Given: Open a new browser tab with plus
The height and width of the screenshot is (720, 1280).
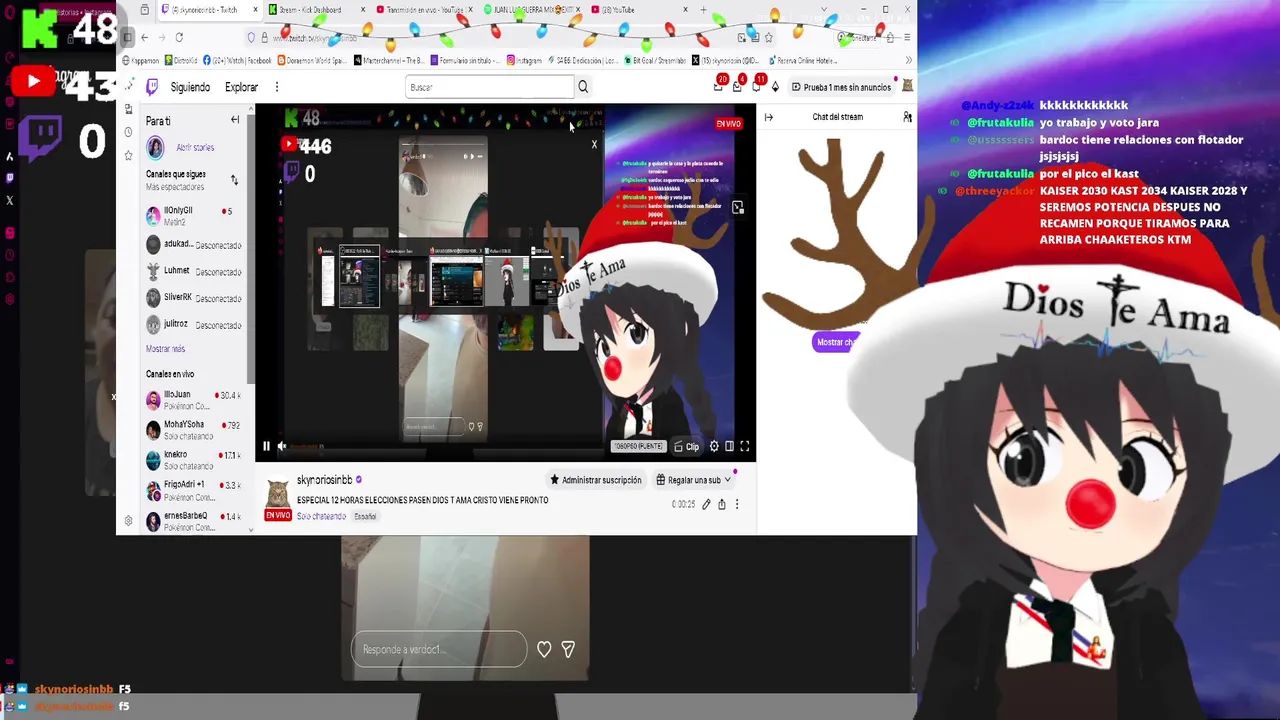Looking at the screenshot, I should coord(703,10).
